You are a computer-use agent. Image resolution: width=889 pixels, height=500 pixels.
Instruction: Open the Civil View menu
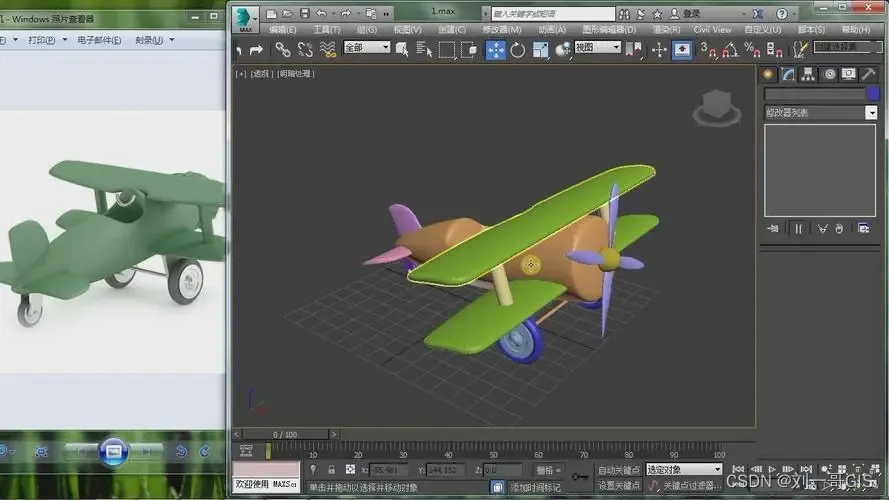712,30
